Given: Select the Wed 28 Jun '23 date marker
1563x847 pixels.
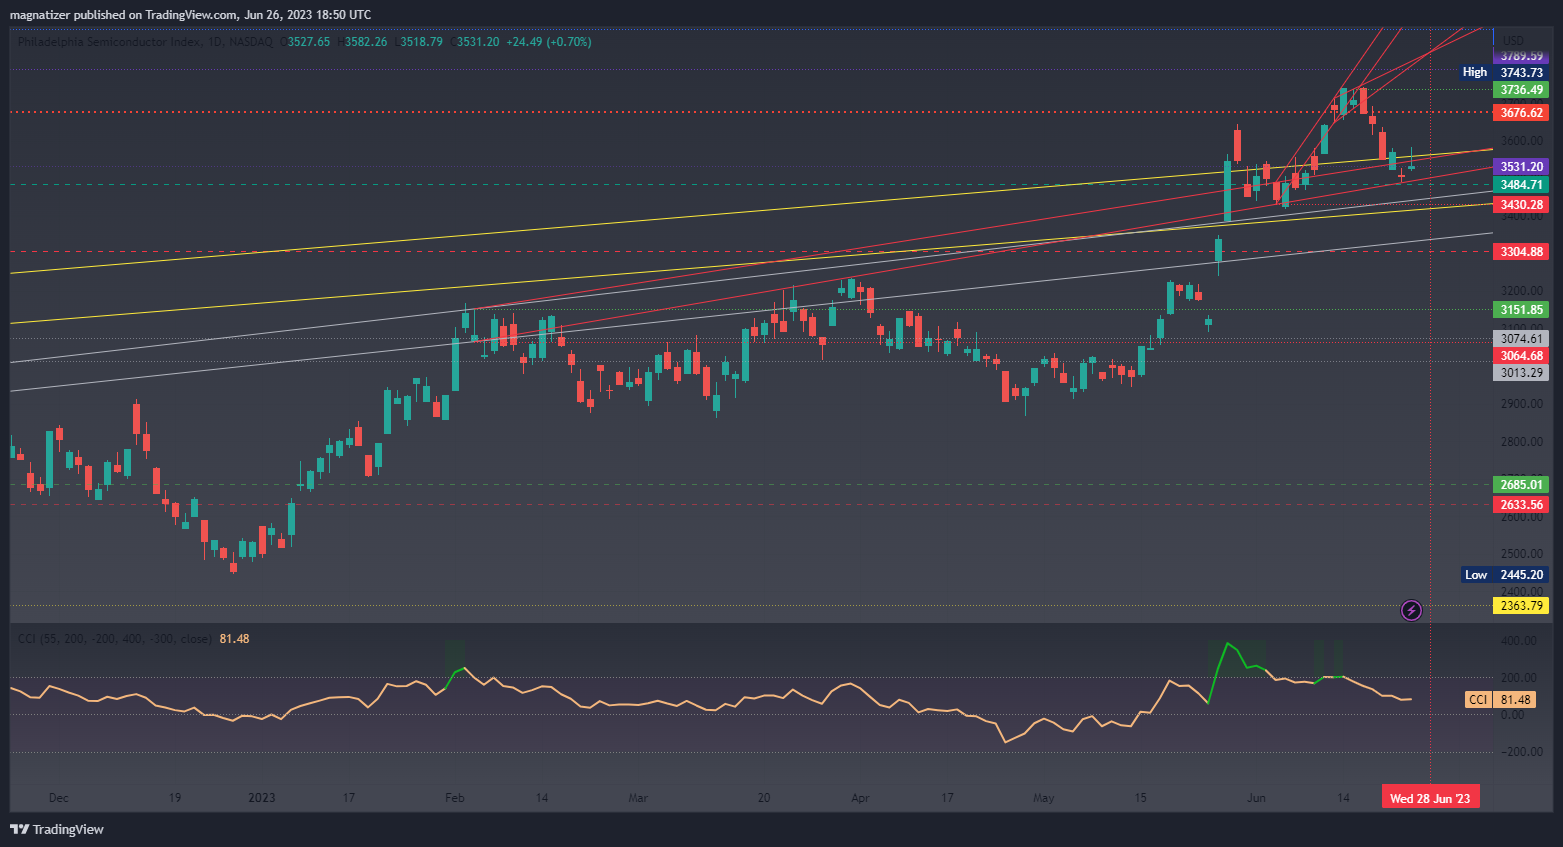Looking at the screenshot, I should click(1430, 798).
